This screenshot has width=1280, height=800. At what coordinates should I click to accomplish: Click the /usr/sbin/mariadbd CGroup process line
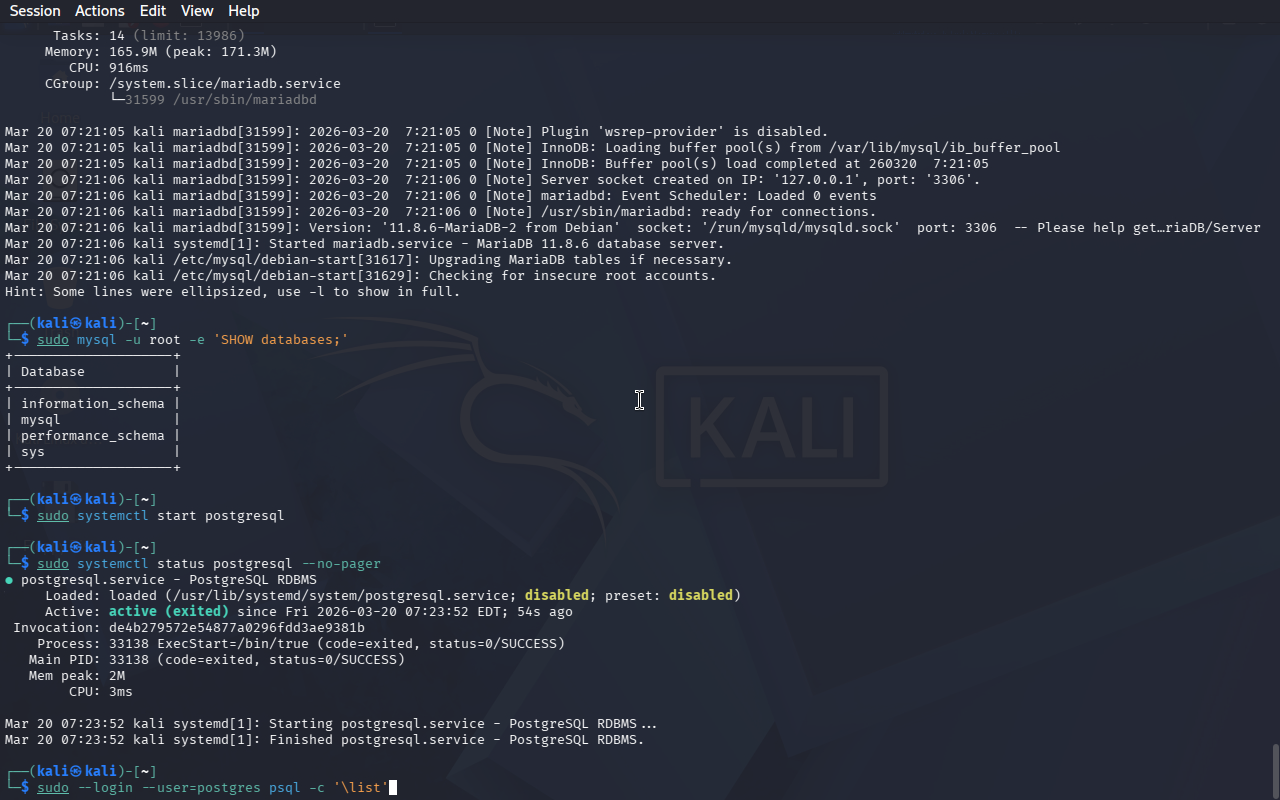tap(220, 100)
